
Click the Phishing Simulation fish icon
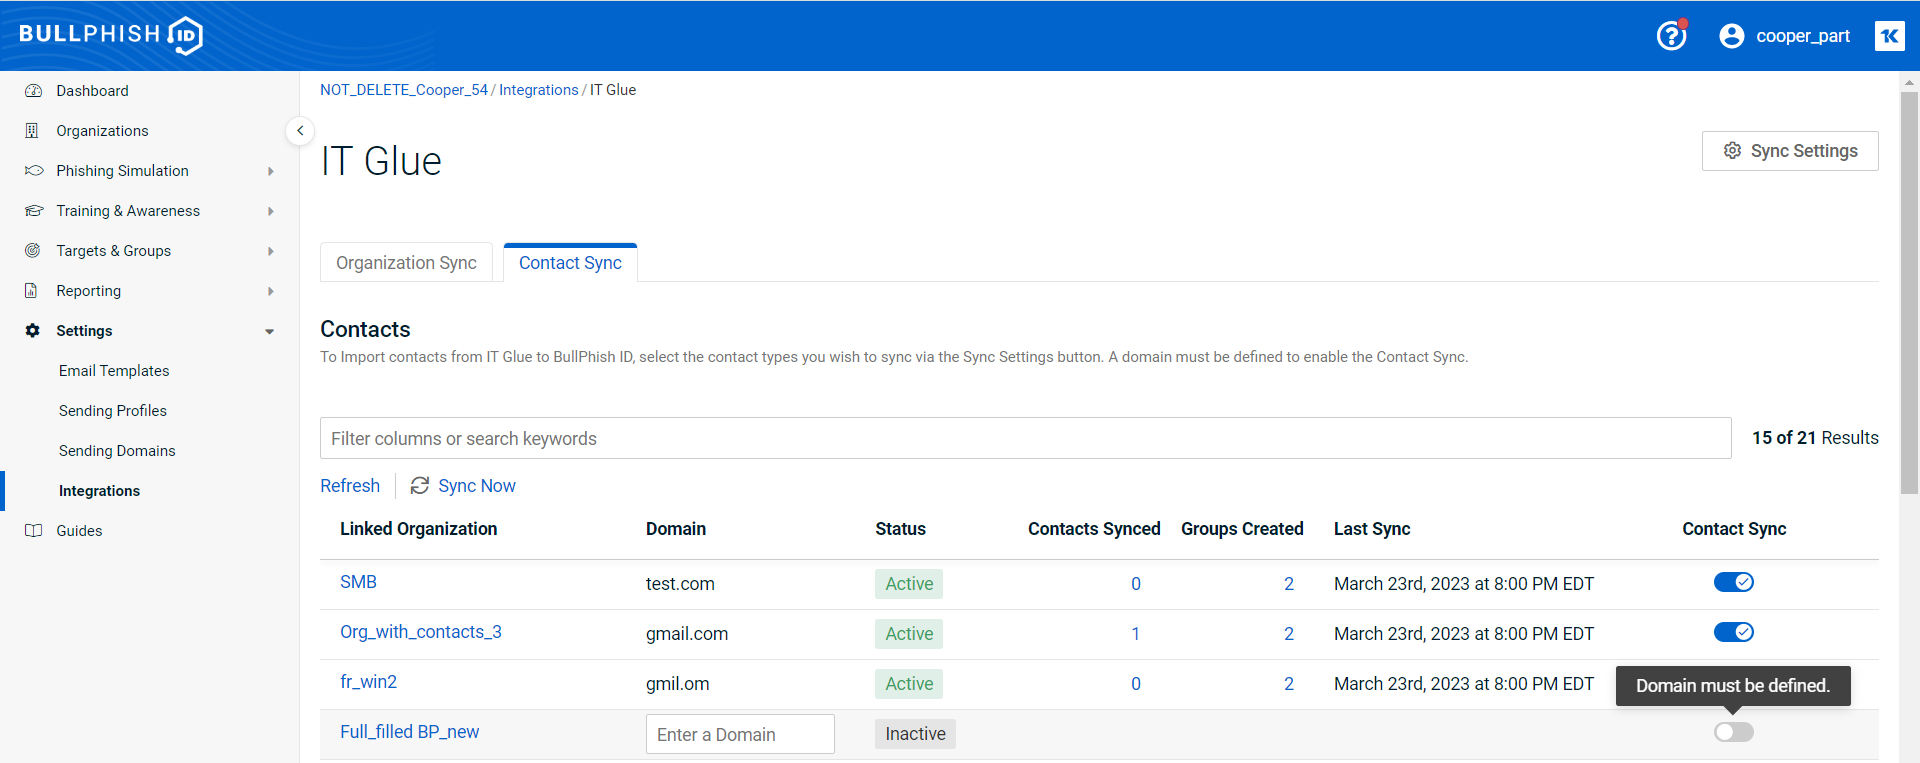34,171
